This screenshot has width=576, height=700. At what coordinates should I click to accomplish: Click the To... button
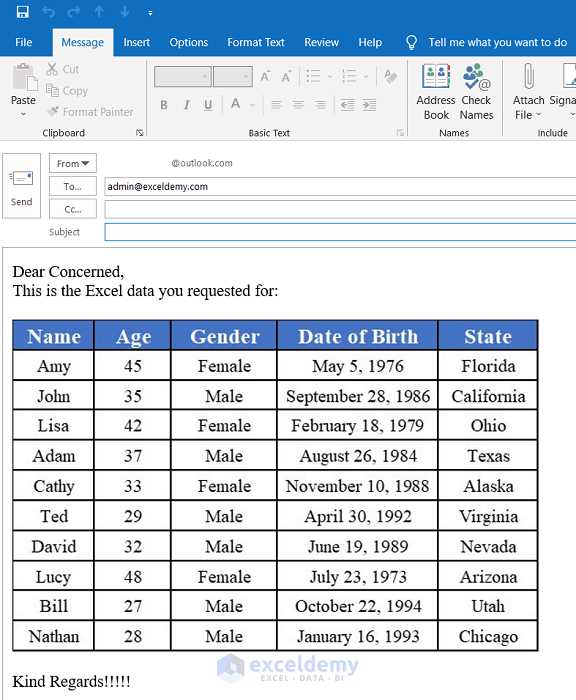click(x=73, y=186)
